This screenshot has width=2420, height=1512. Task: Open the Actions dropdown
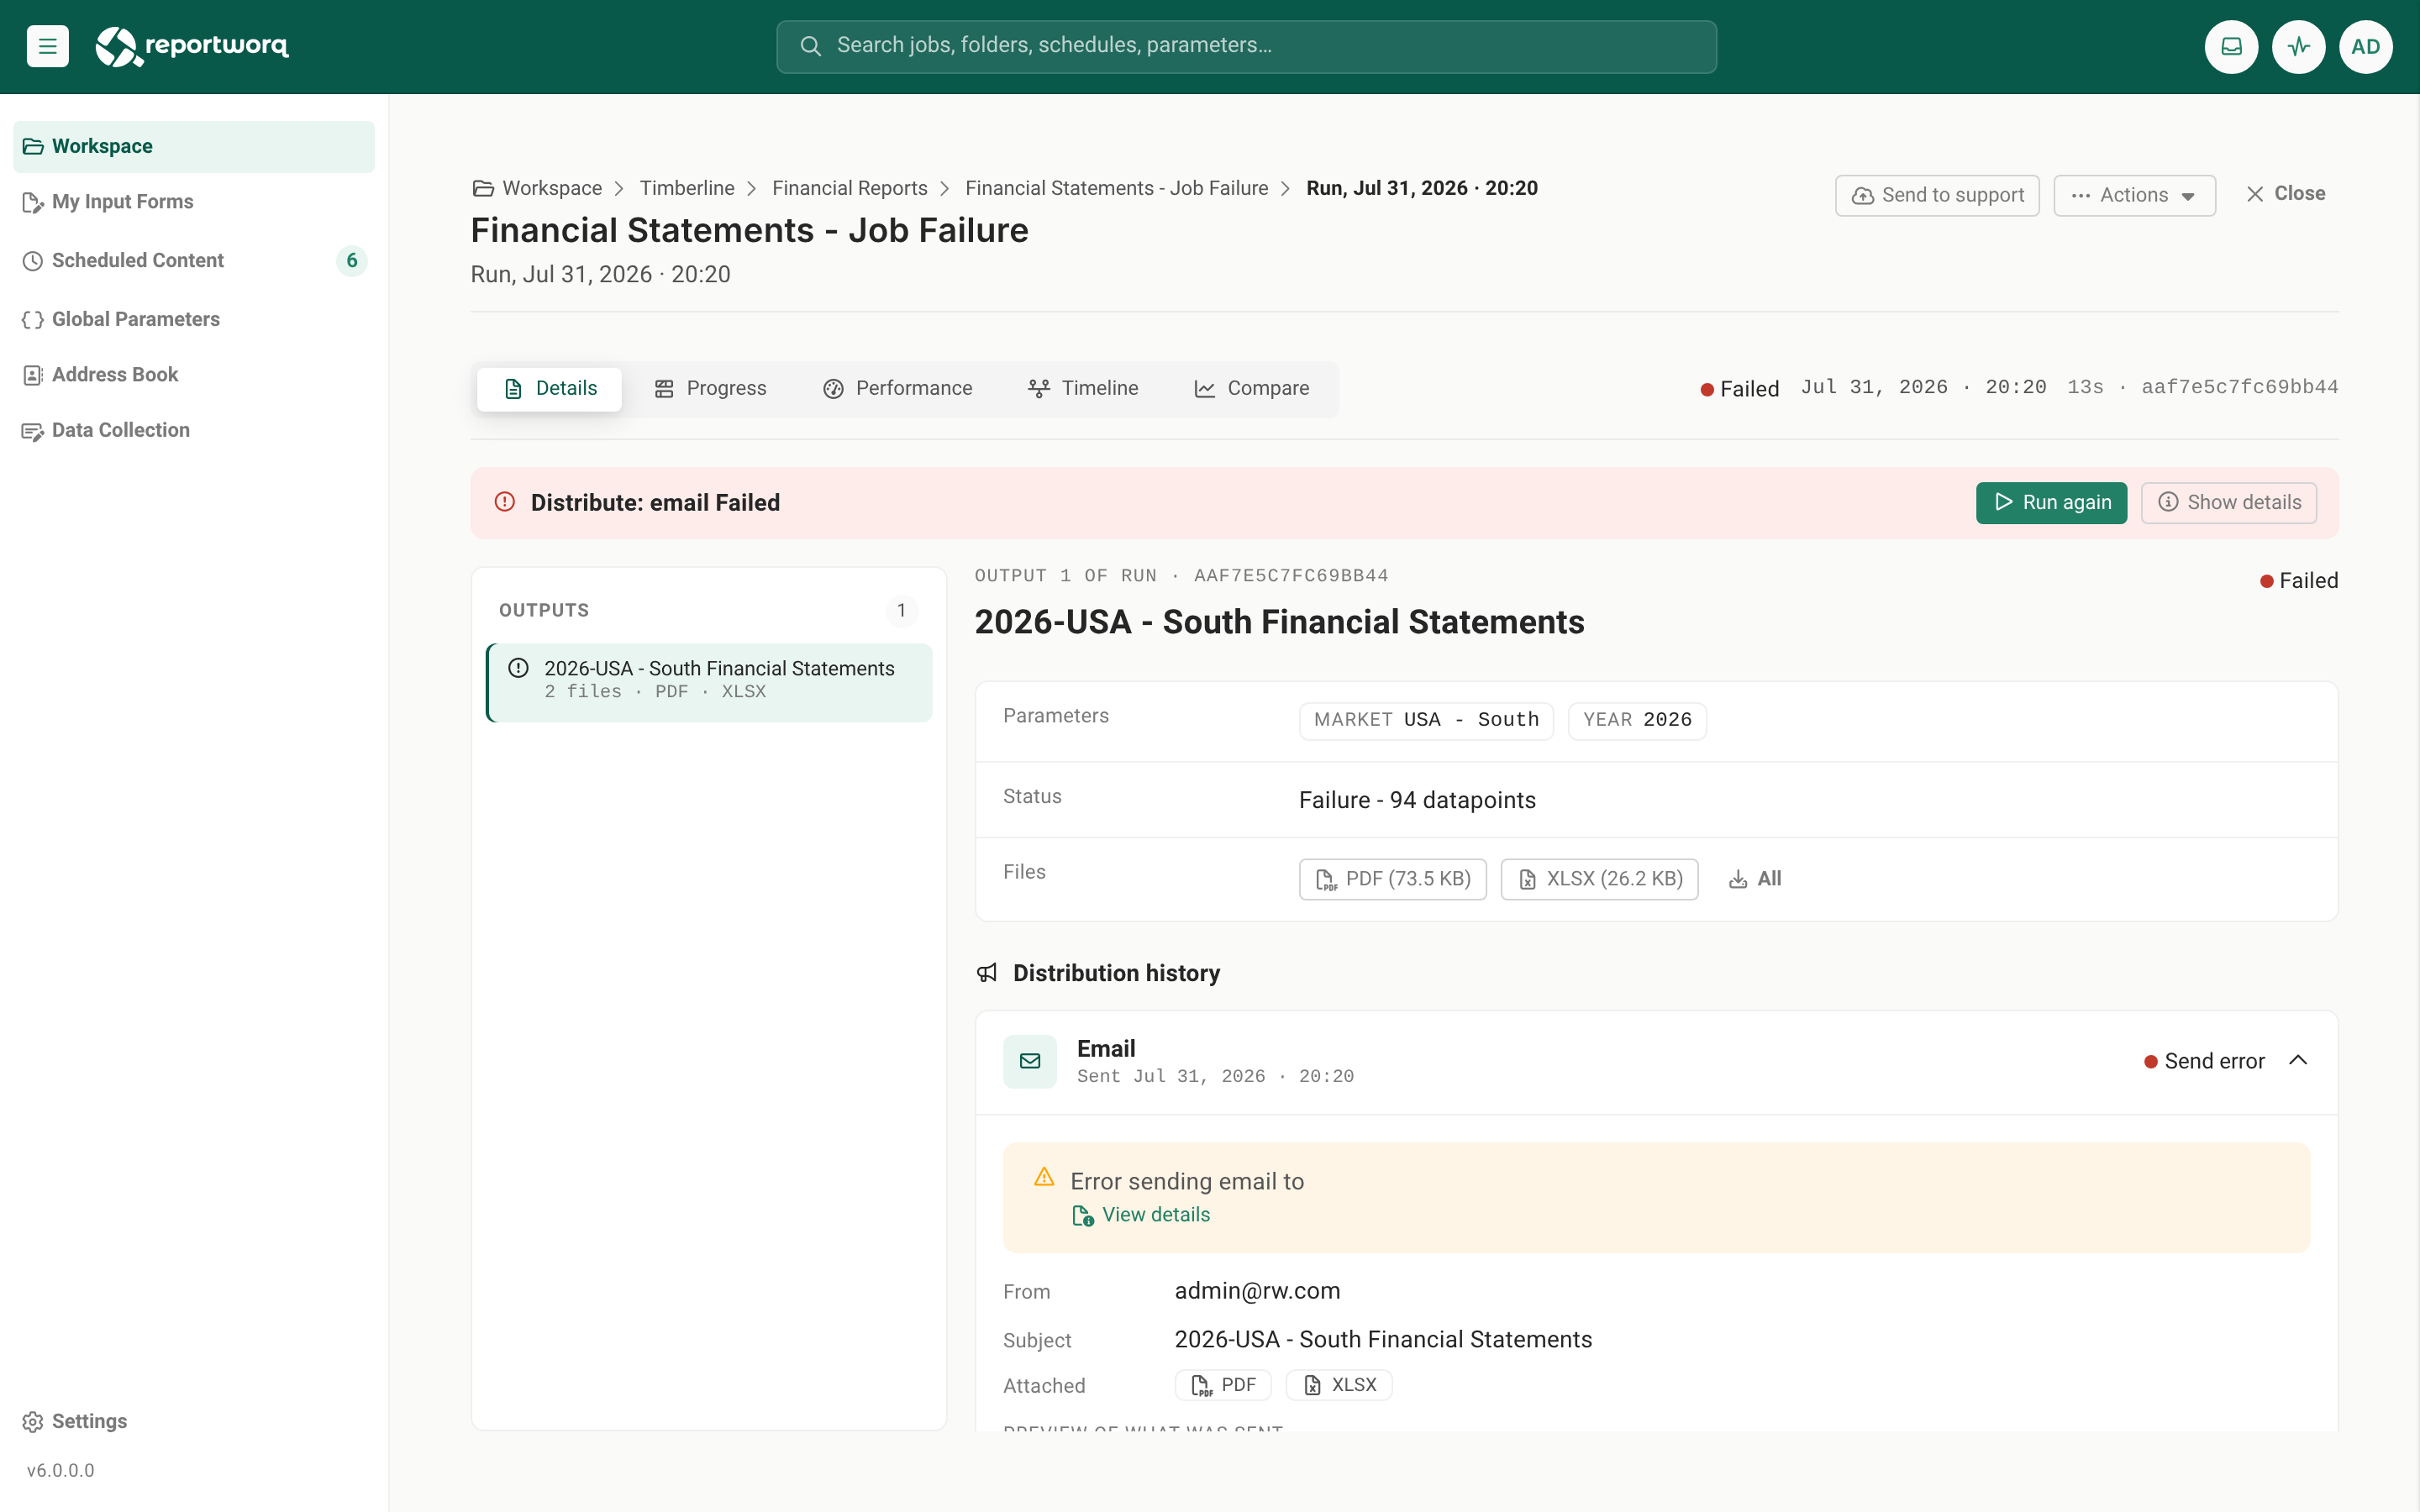pyautogui.click(x=2134, y=195)
